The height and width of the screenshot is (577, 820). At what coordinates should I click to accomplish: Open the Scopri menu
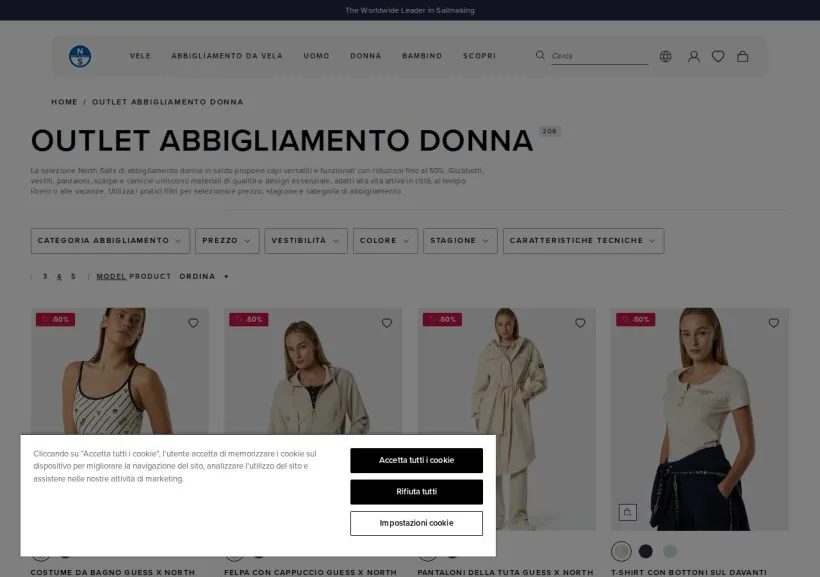(x=479, y=56)
